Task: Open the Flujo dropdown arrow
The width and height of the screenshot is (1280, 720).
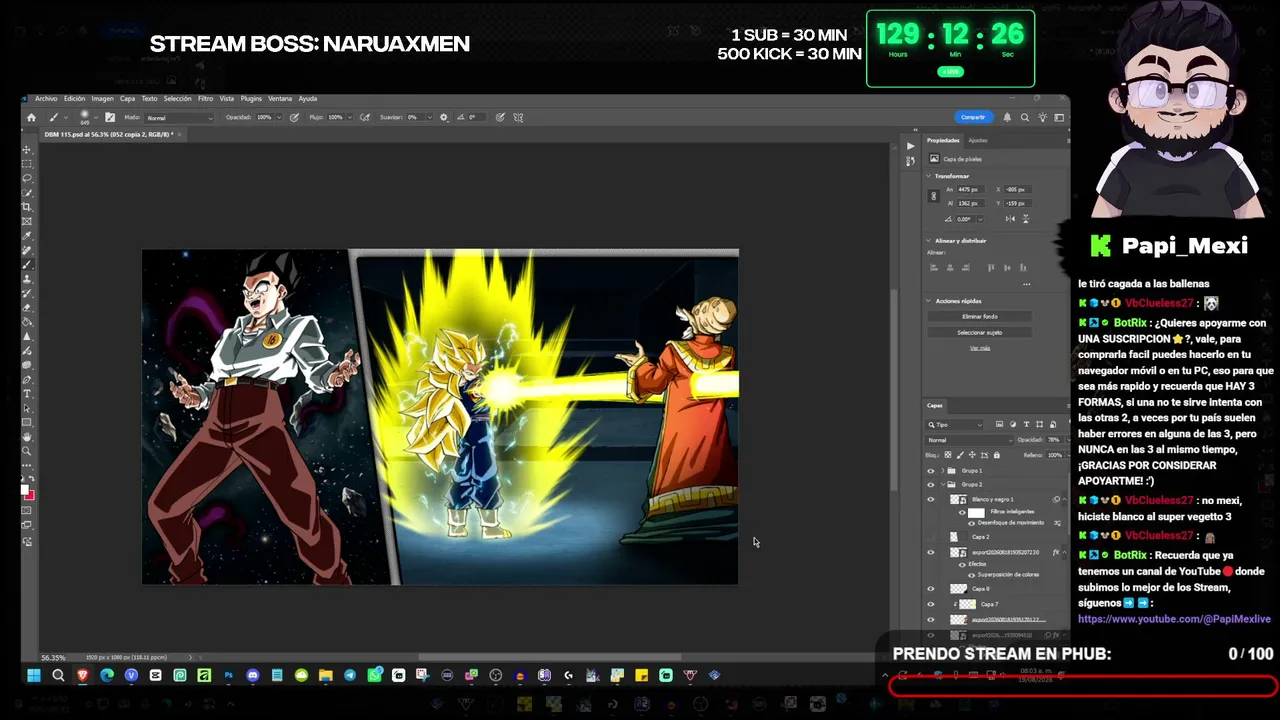Action: [350, 117]
